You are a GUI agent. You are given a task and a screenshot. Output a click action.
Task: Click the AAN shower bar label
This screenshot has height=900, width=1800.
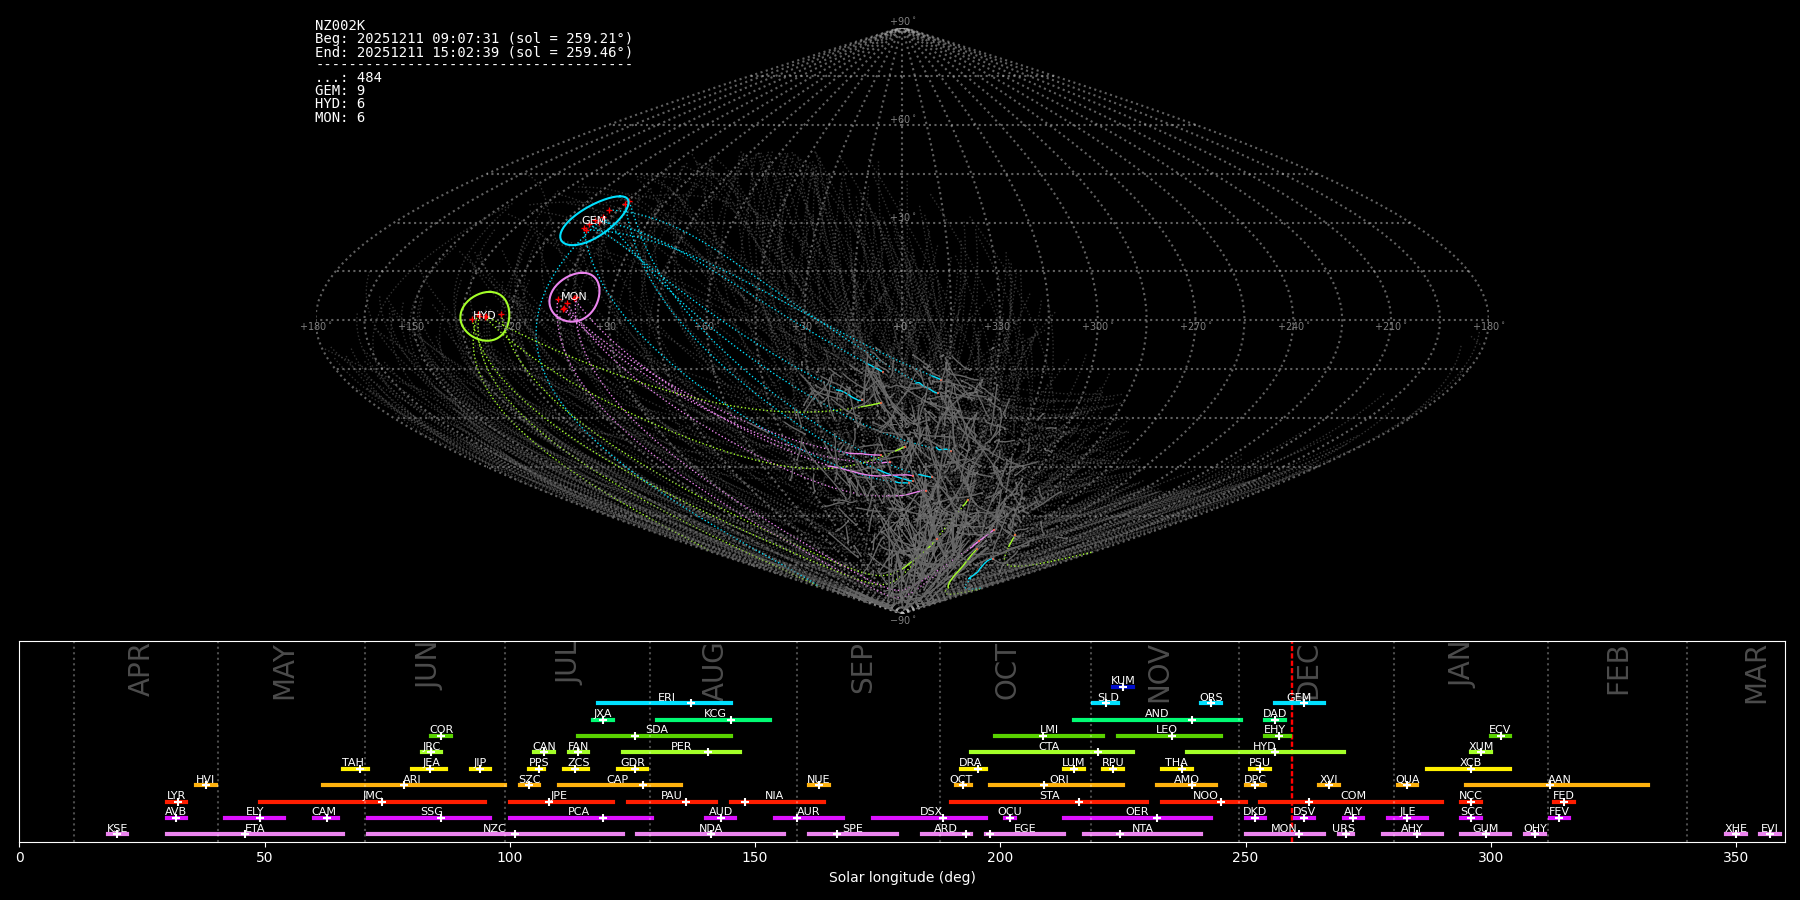pos(1559,780)
